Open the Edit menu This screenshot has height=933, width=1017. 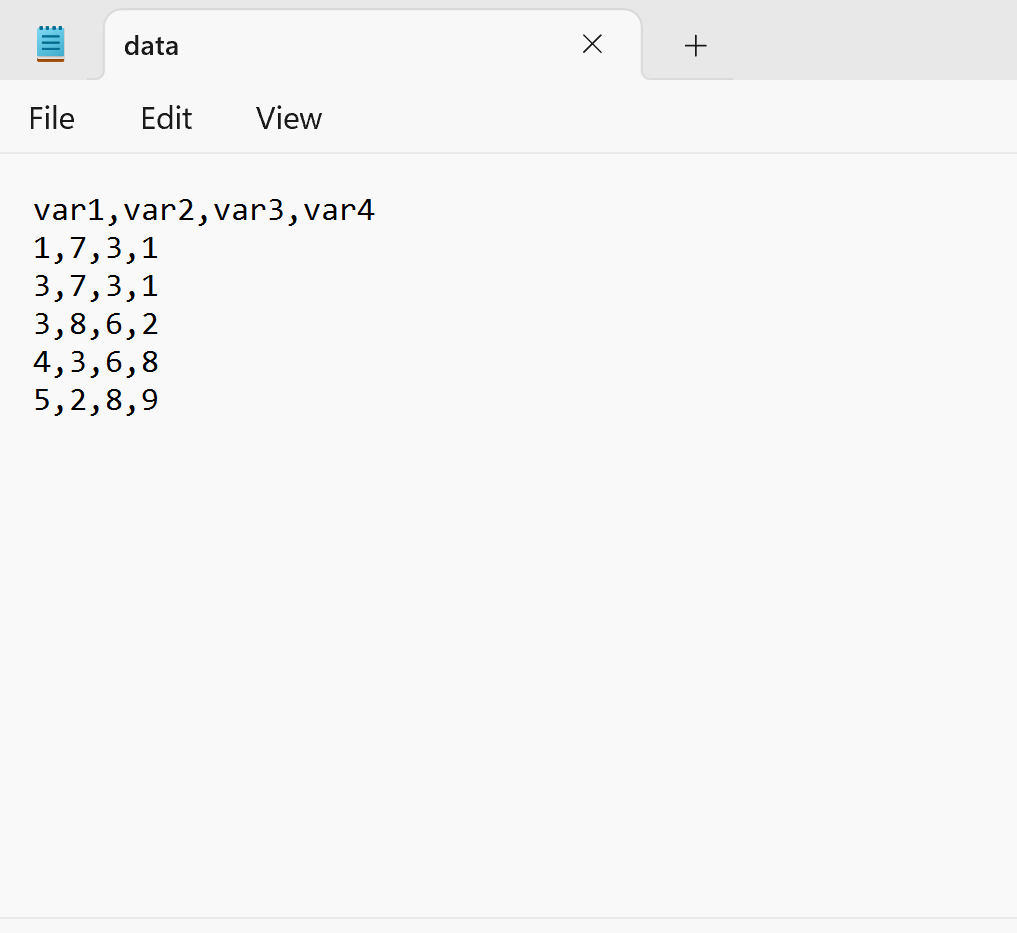166,119
